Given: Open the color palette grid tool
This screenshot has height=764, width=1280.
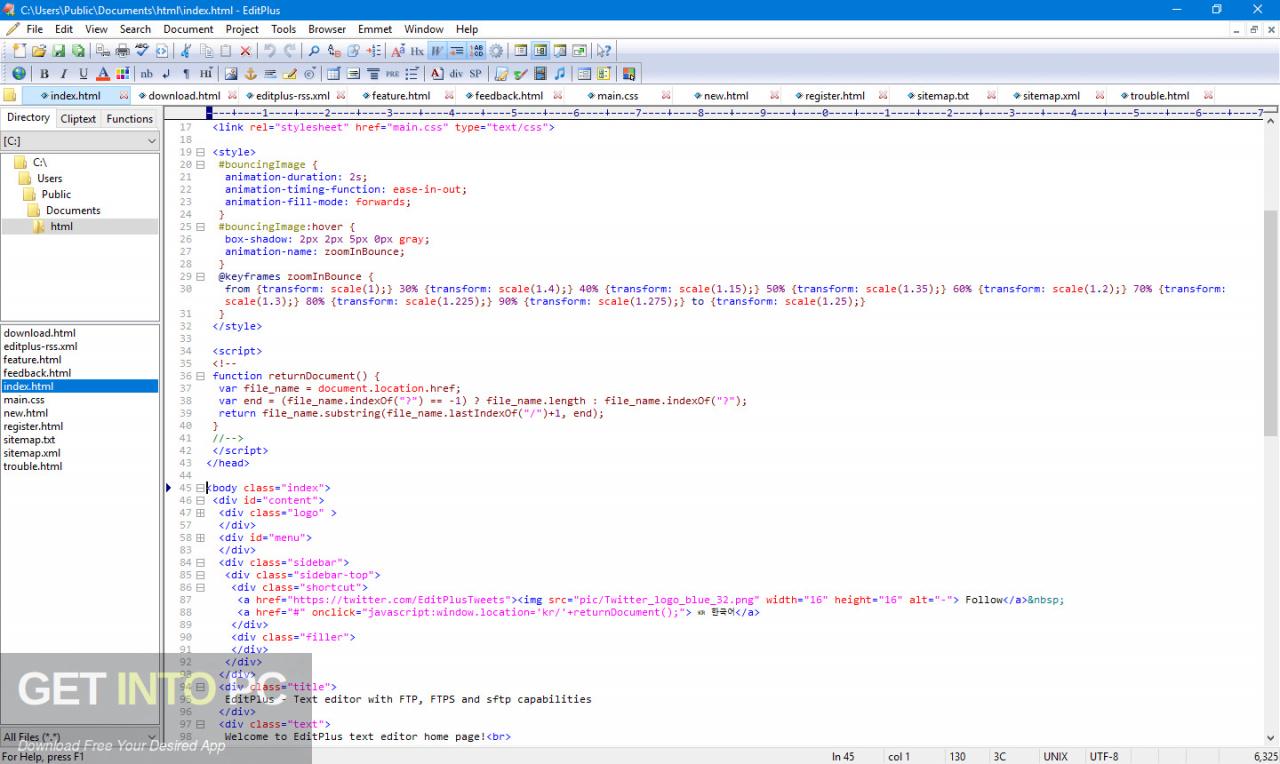Looking at the screenshot, I should coord(122,73).
